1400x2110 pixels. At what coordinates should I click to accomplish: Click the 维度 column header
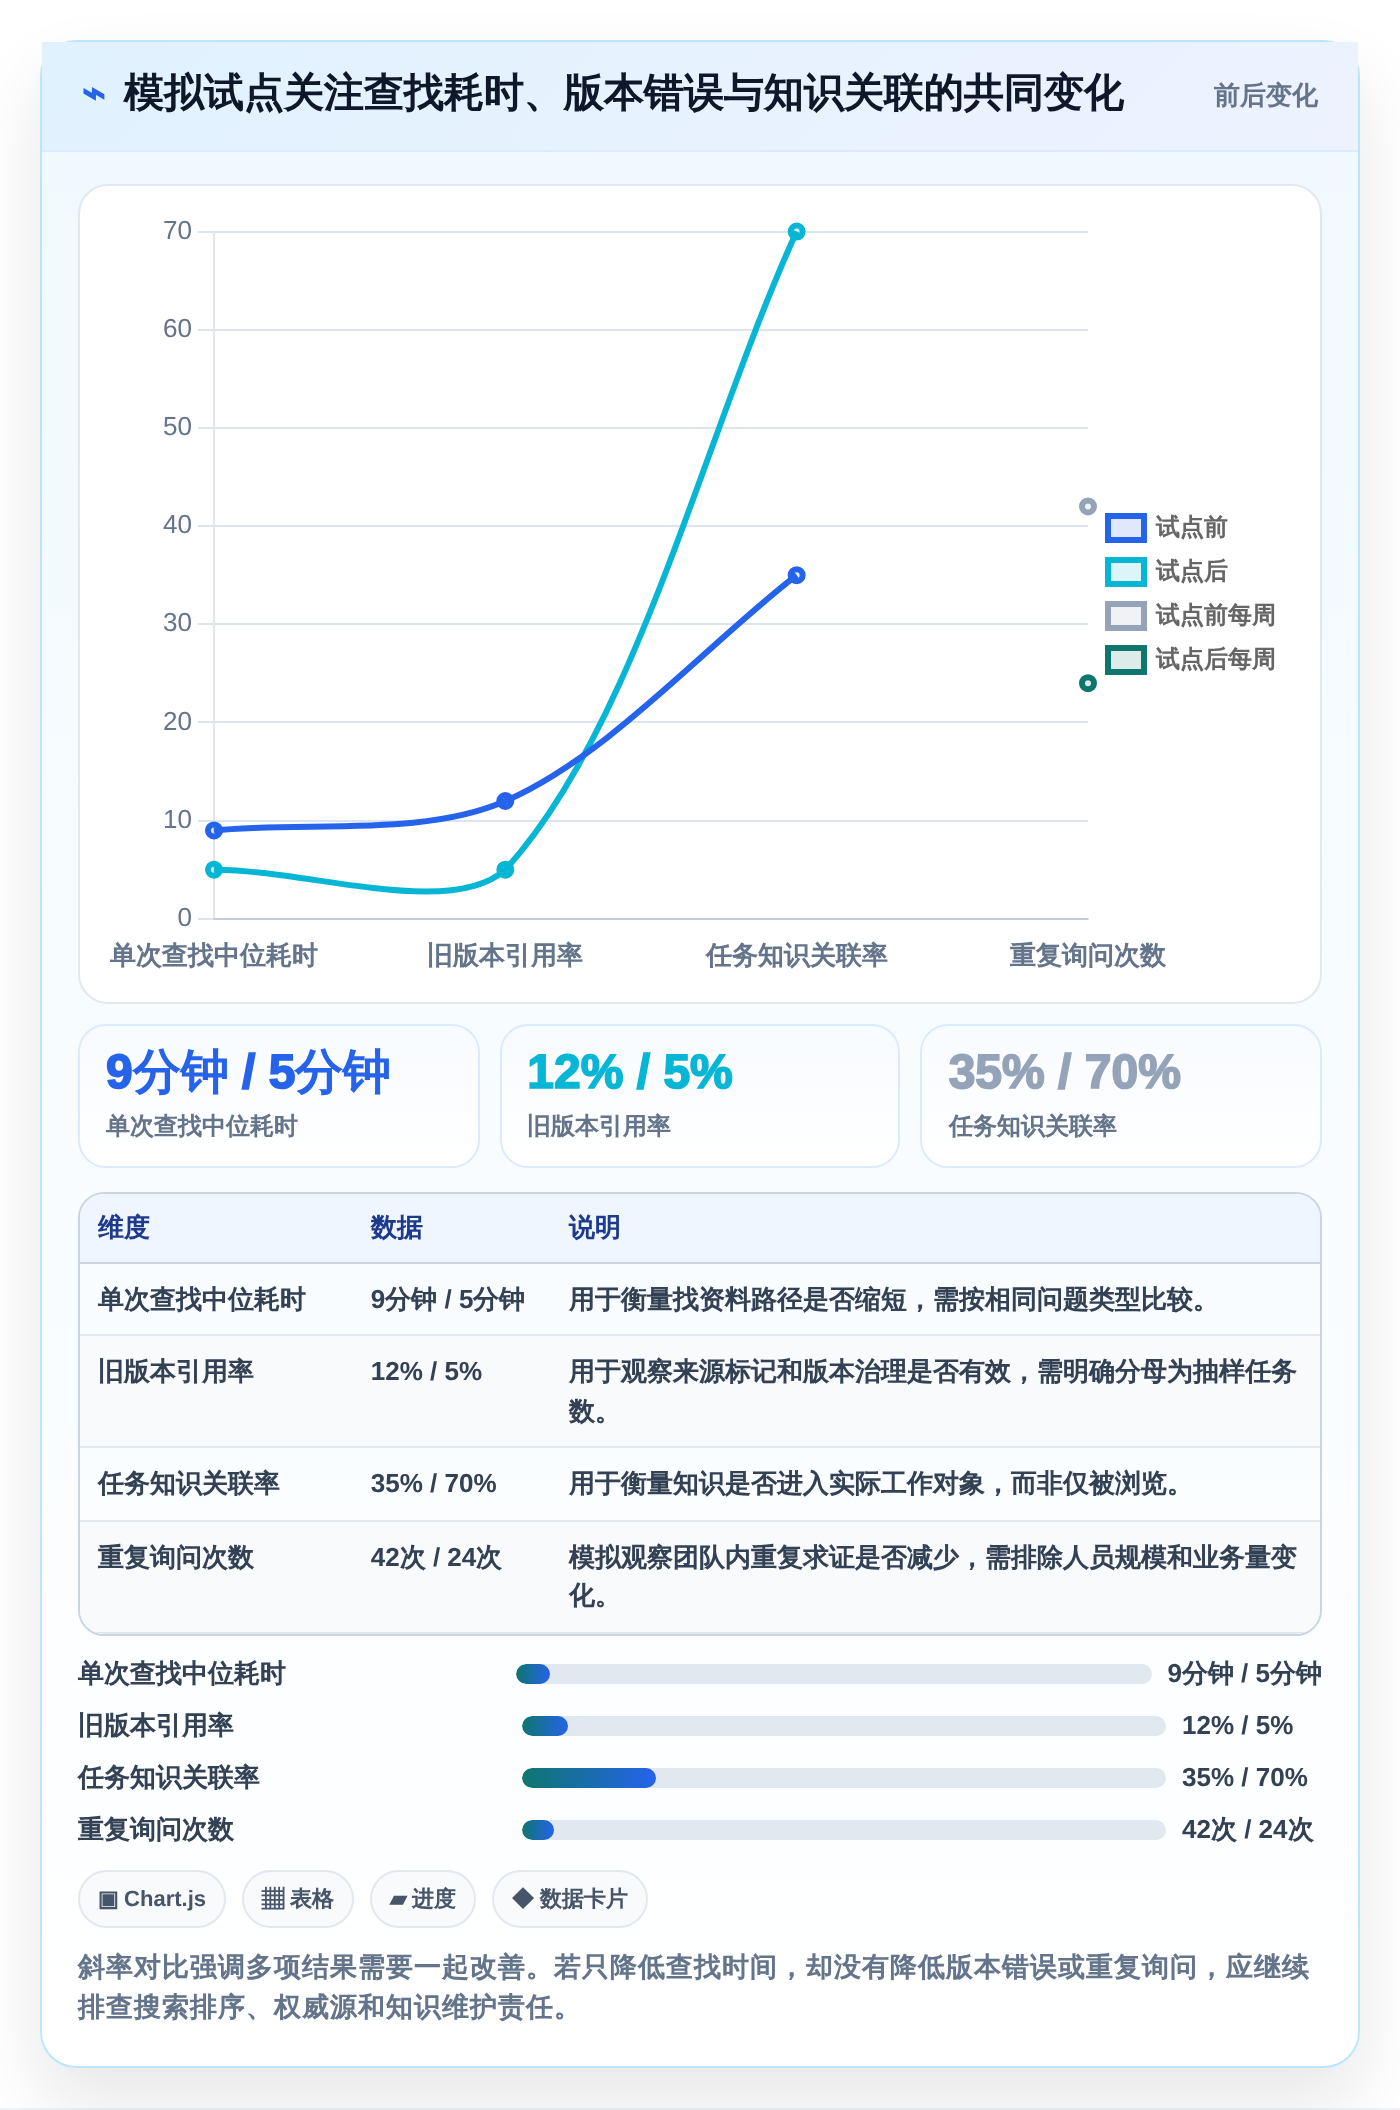click(124, 1227)
